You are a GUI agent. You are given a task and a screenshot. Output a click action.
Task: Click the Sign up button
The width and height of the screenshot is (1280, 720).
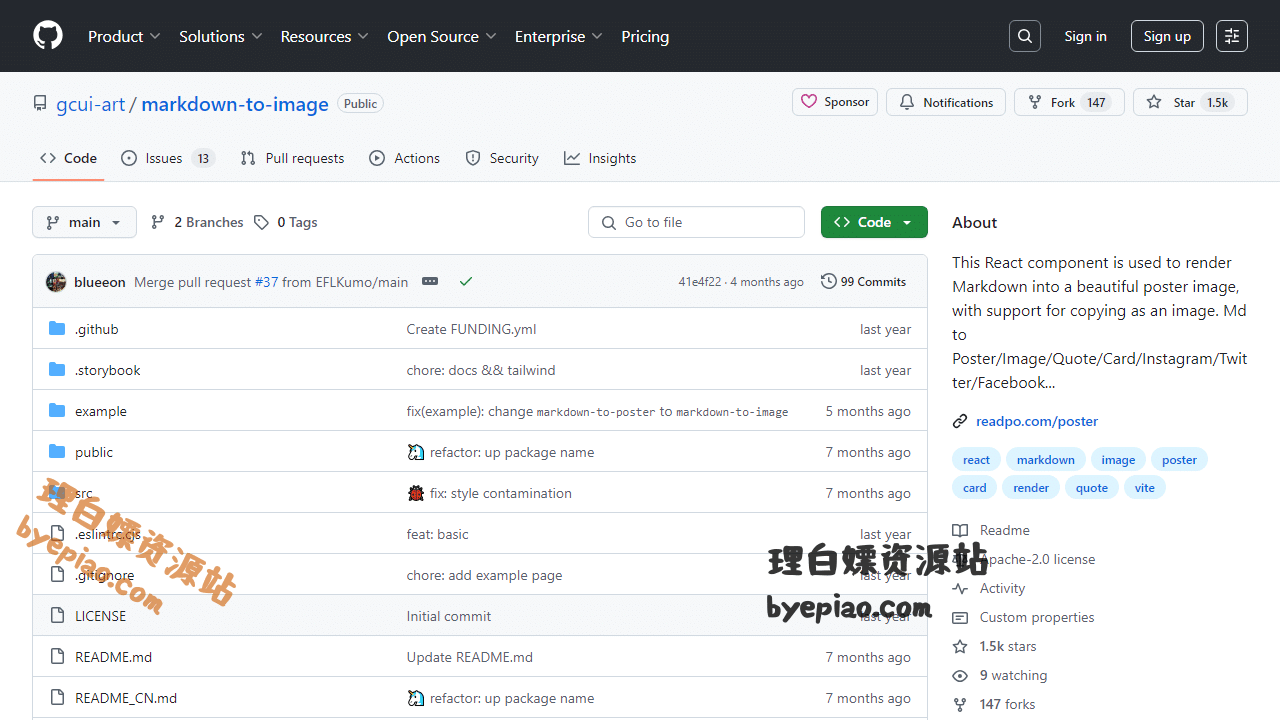[1167, 36]
